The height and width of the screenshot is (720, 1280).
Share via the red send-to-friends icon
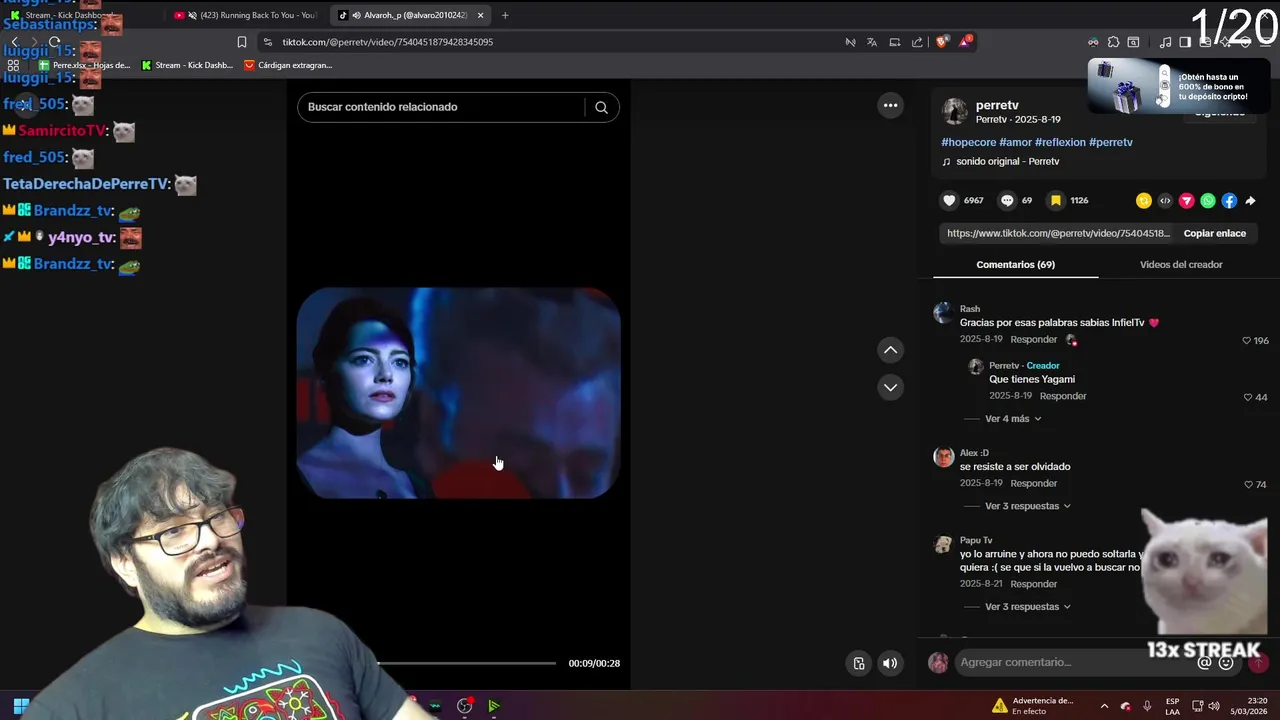coord(1187,201)
